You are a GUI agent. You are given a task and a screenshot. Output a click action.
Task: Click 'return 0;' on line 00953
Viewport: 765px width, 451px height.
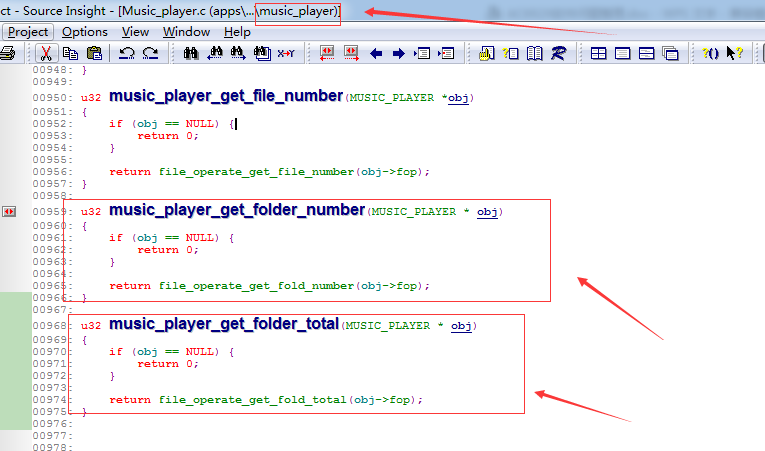point(168,136)
